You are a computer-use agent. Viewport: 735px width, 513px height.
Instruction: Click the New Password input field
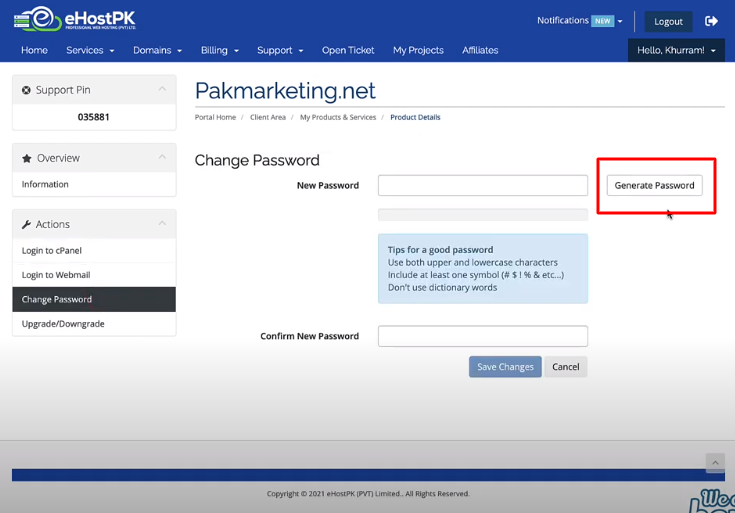[x=483, y=185]
